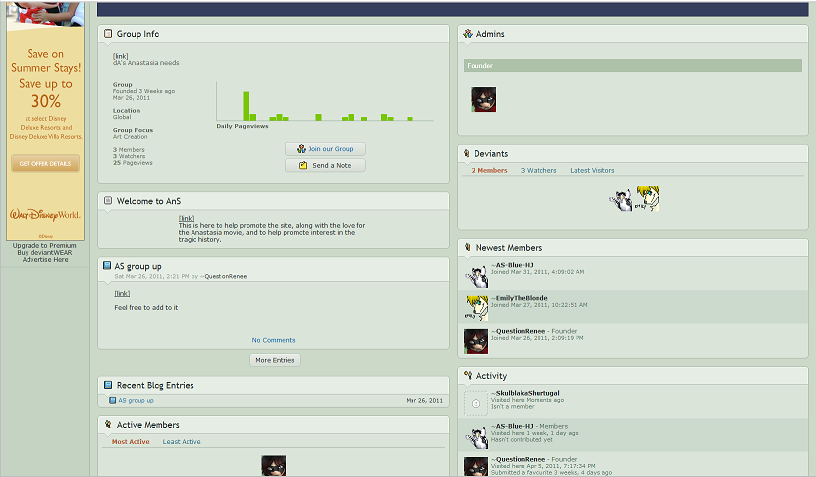Open QuestionRenee name in Newest Members
The image size is (816, 477).
coord(518,331)
